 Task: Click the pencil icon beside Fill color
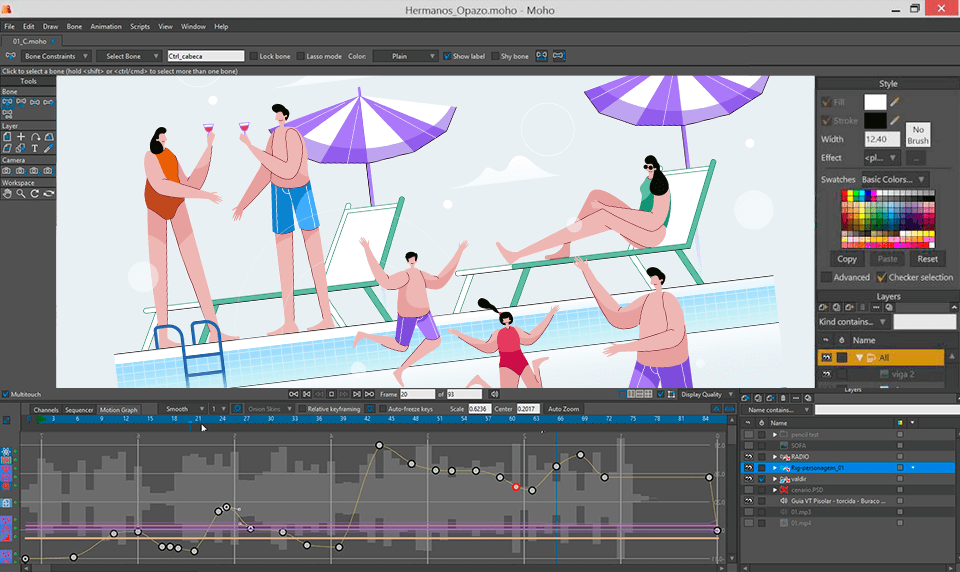[895, 102]
